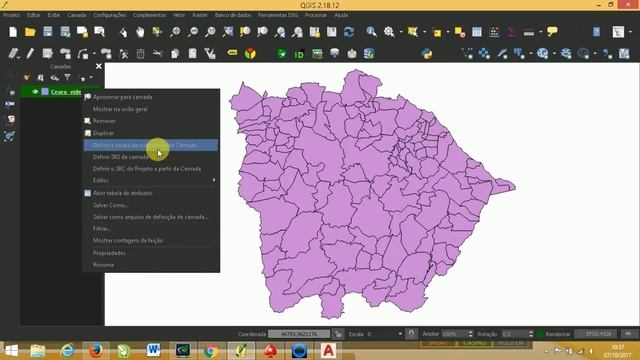Click the green ID toolbar icon
640x360 pixels.
click(299, 54)
